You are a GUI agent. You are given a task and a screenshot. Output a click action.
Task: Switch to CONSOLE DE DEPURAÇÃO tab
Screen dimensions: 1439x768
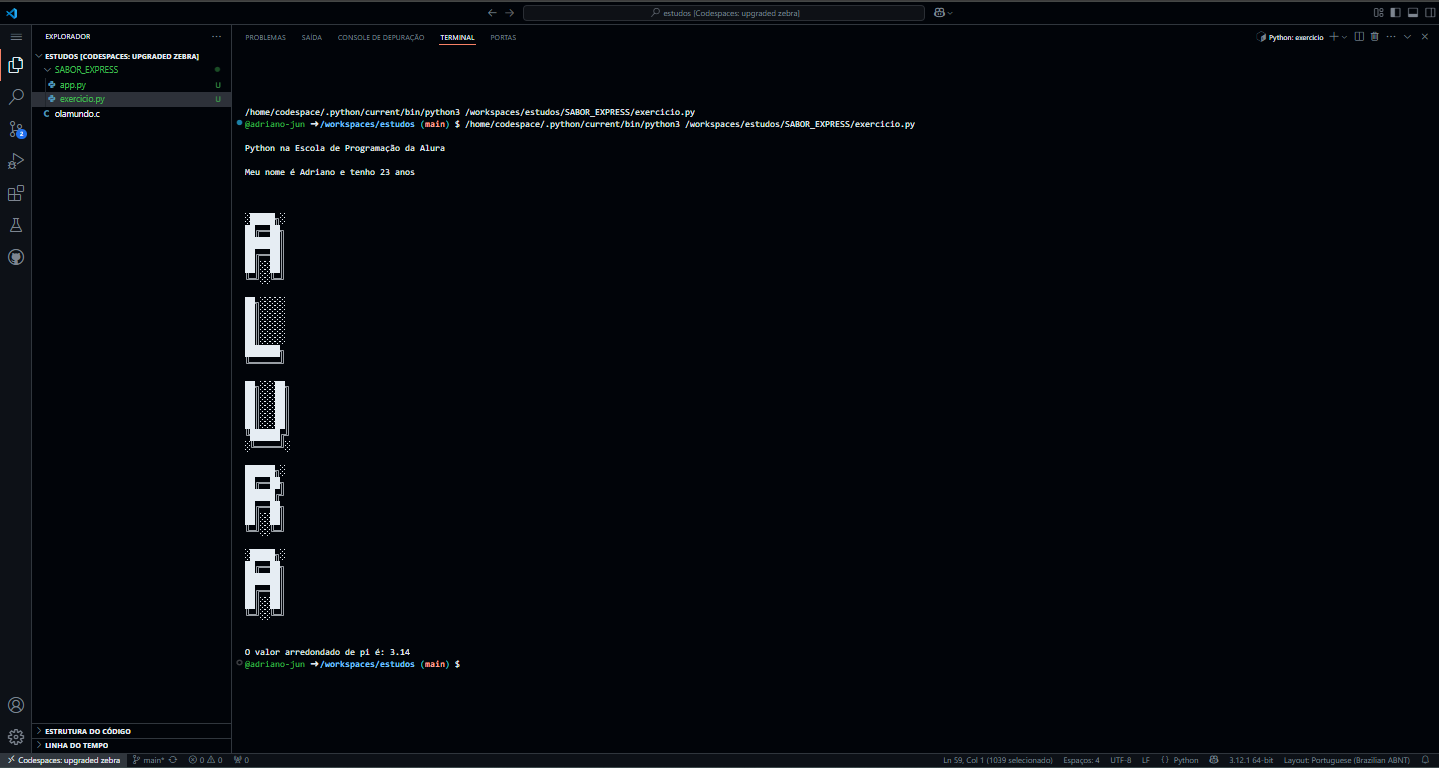[381, 37]
